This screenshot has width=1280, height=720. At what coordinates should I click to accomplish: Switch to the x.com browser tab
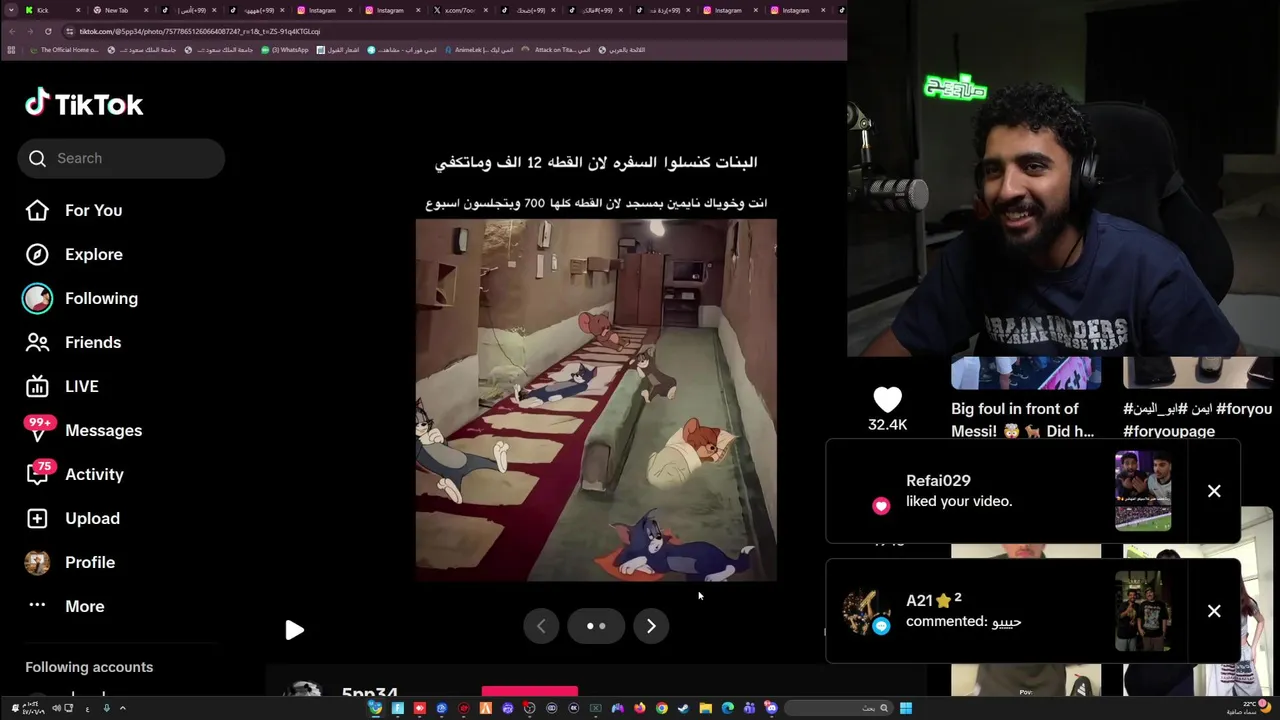pos(461,10)
